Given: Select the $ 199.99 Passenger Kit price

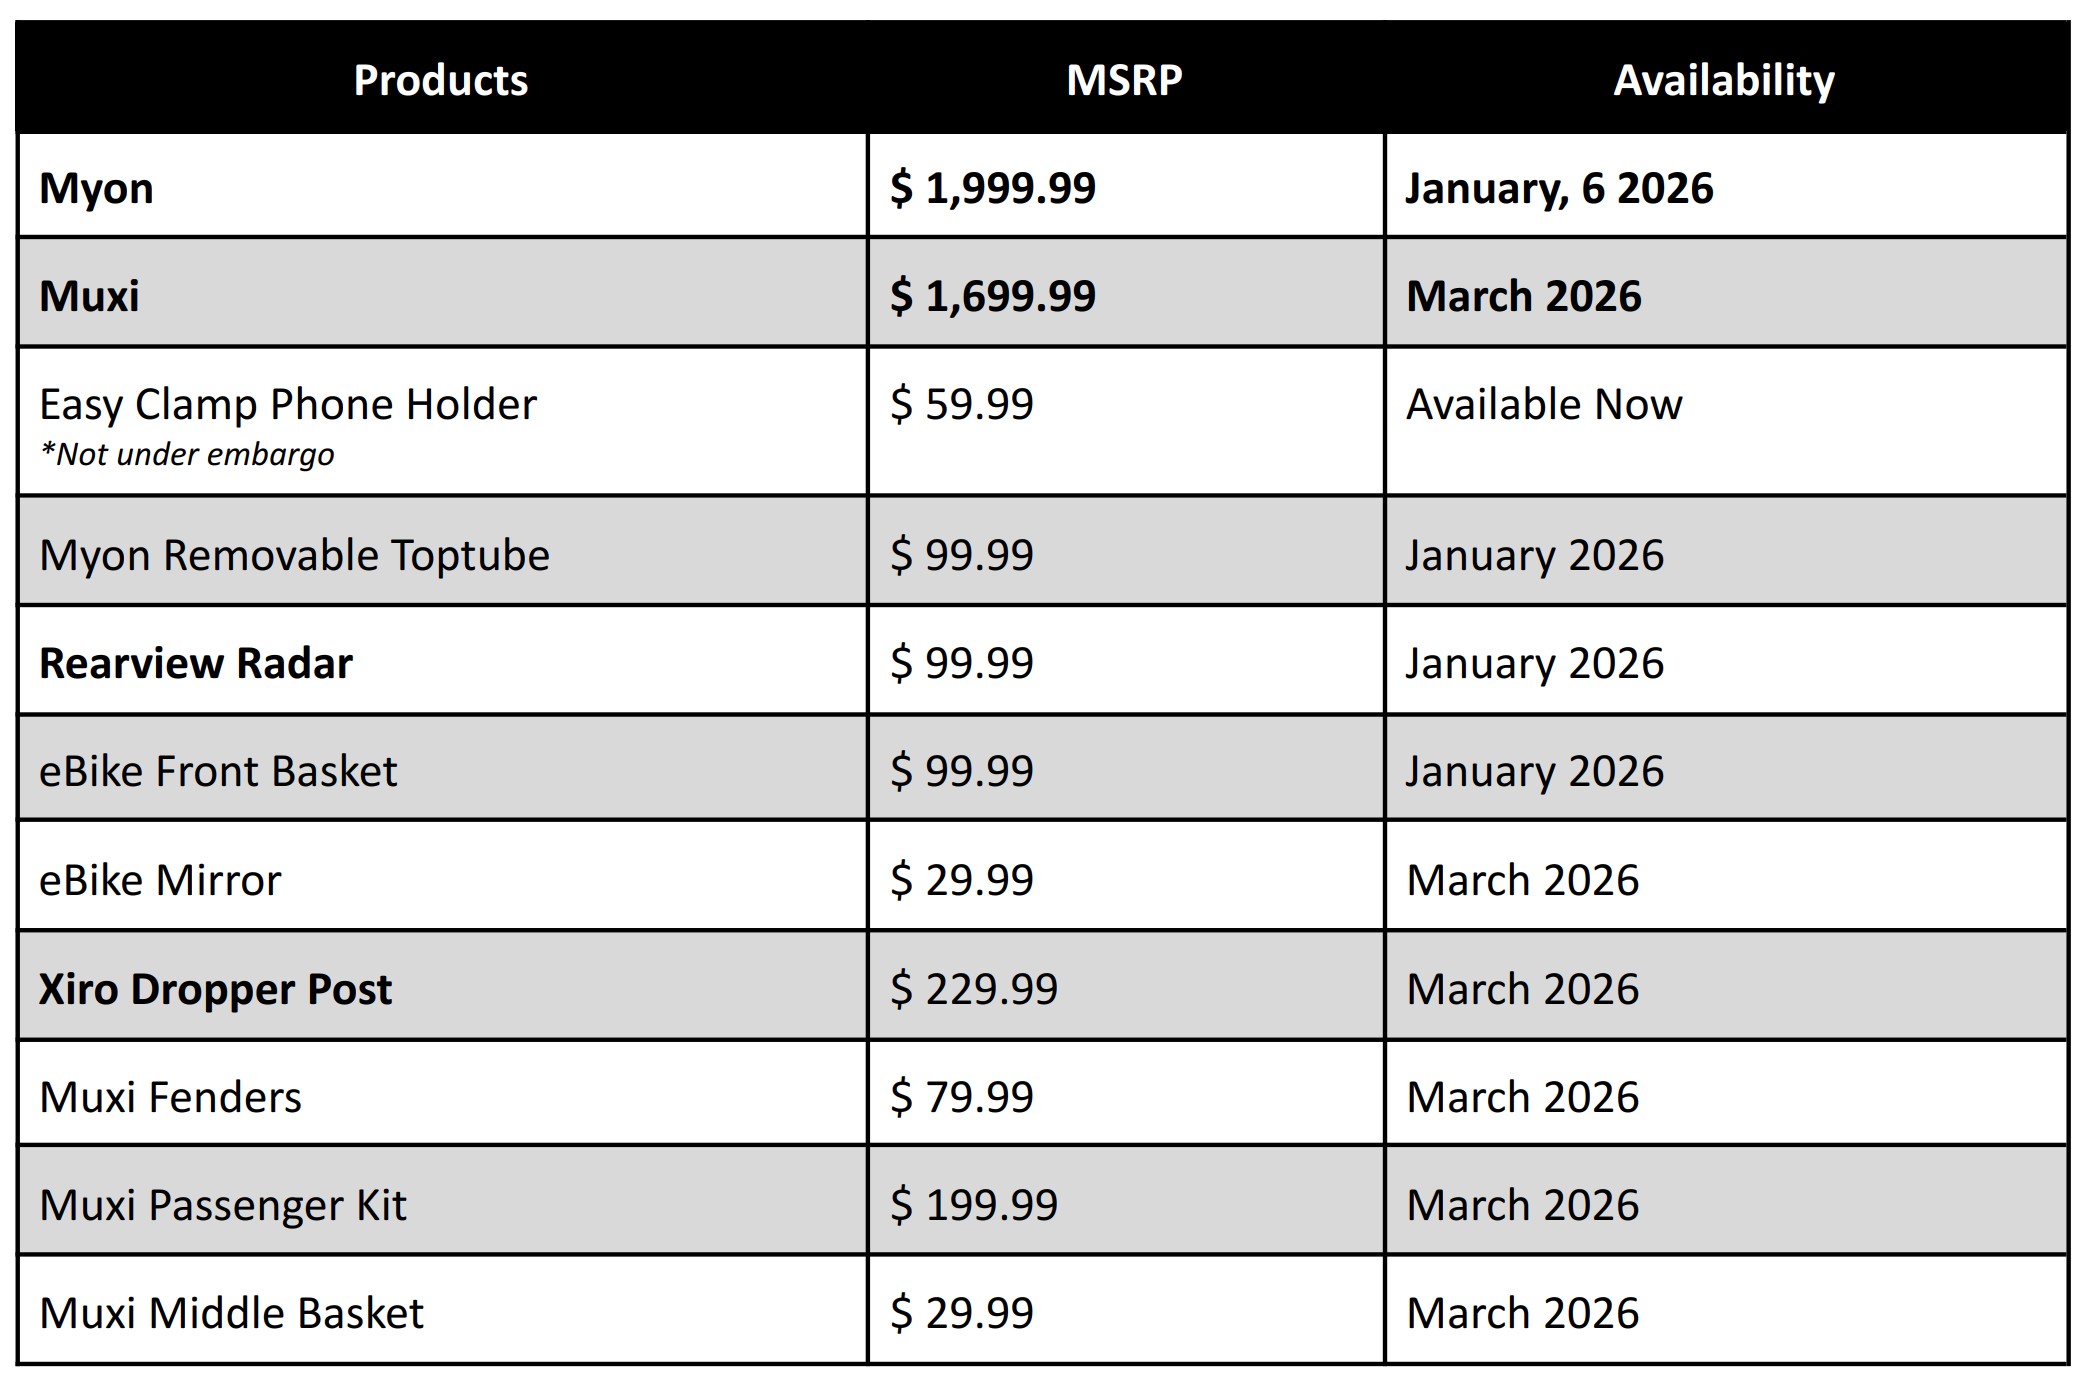Looking at the screenshot, I should coord(974,1205).
